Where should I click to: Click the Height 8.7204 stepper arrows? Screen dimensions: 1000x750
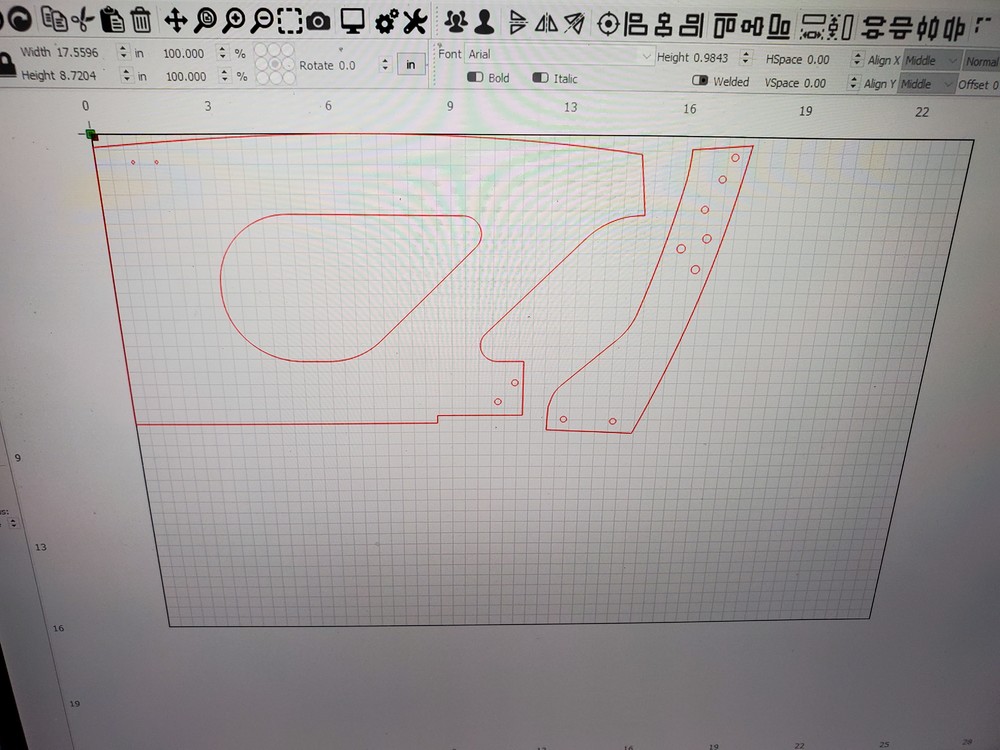click(126, 75)
